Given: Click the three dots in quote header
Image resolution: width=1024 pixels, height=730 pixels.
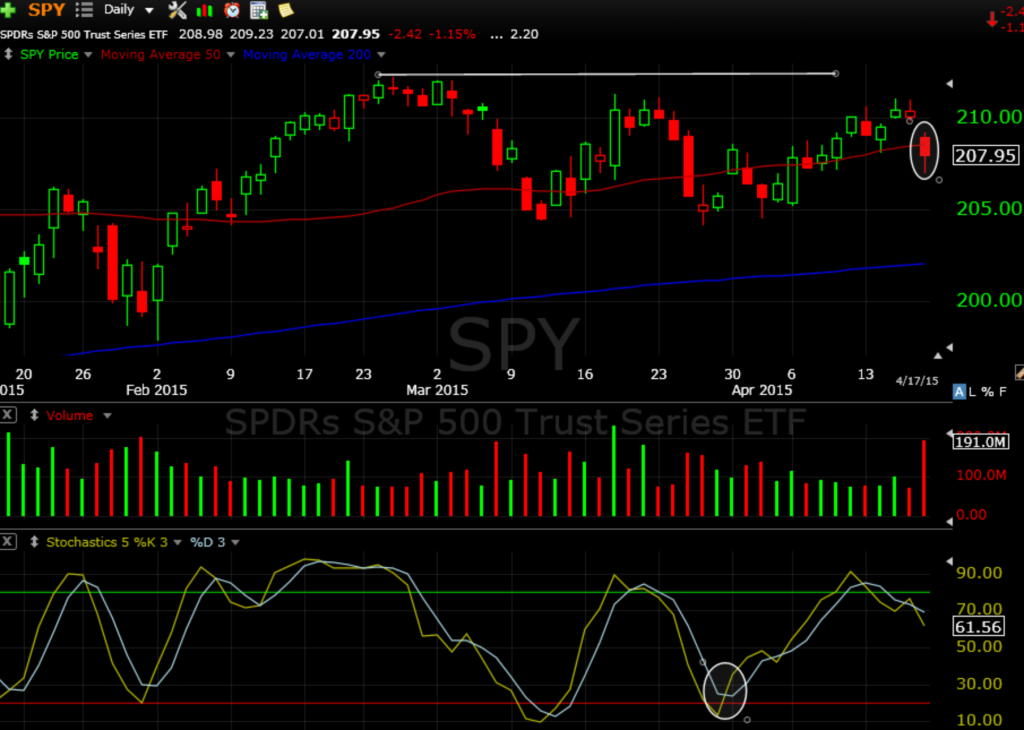Looking at the screenshot, I should 496,36.
